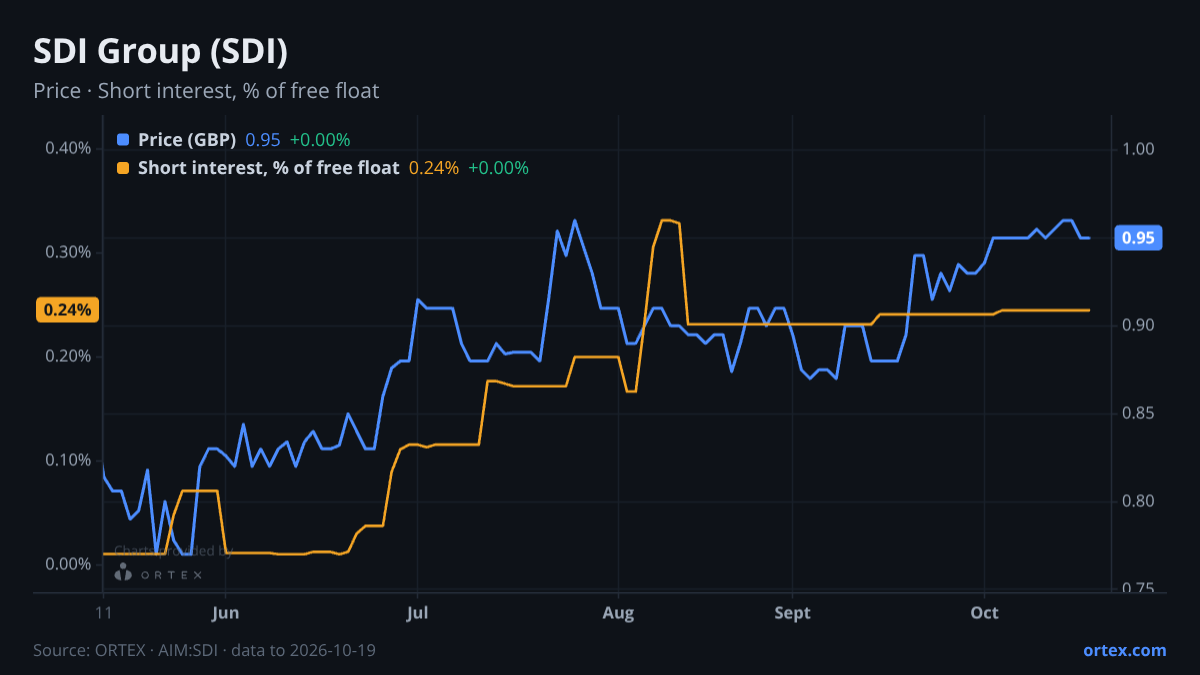Click the +0.00% change next to short interest
Screen dimensions: 1200x675
(x=498, y=168)
